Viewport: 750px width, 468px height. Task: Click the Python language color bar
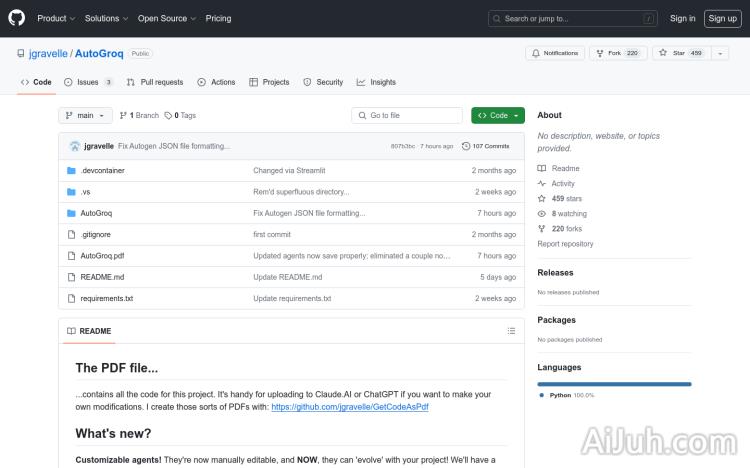coord(614,384)
